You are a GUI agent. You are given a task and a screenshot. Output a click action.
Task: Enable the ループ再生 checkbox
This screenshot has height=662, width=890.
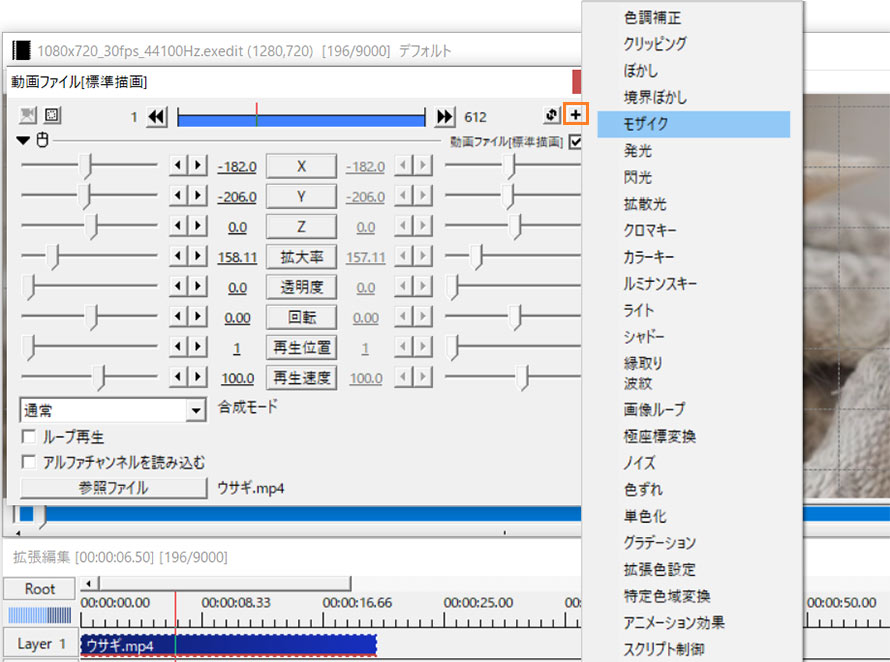click(x=28, y=437)
